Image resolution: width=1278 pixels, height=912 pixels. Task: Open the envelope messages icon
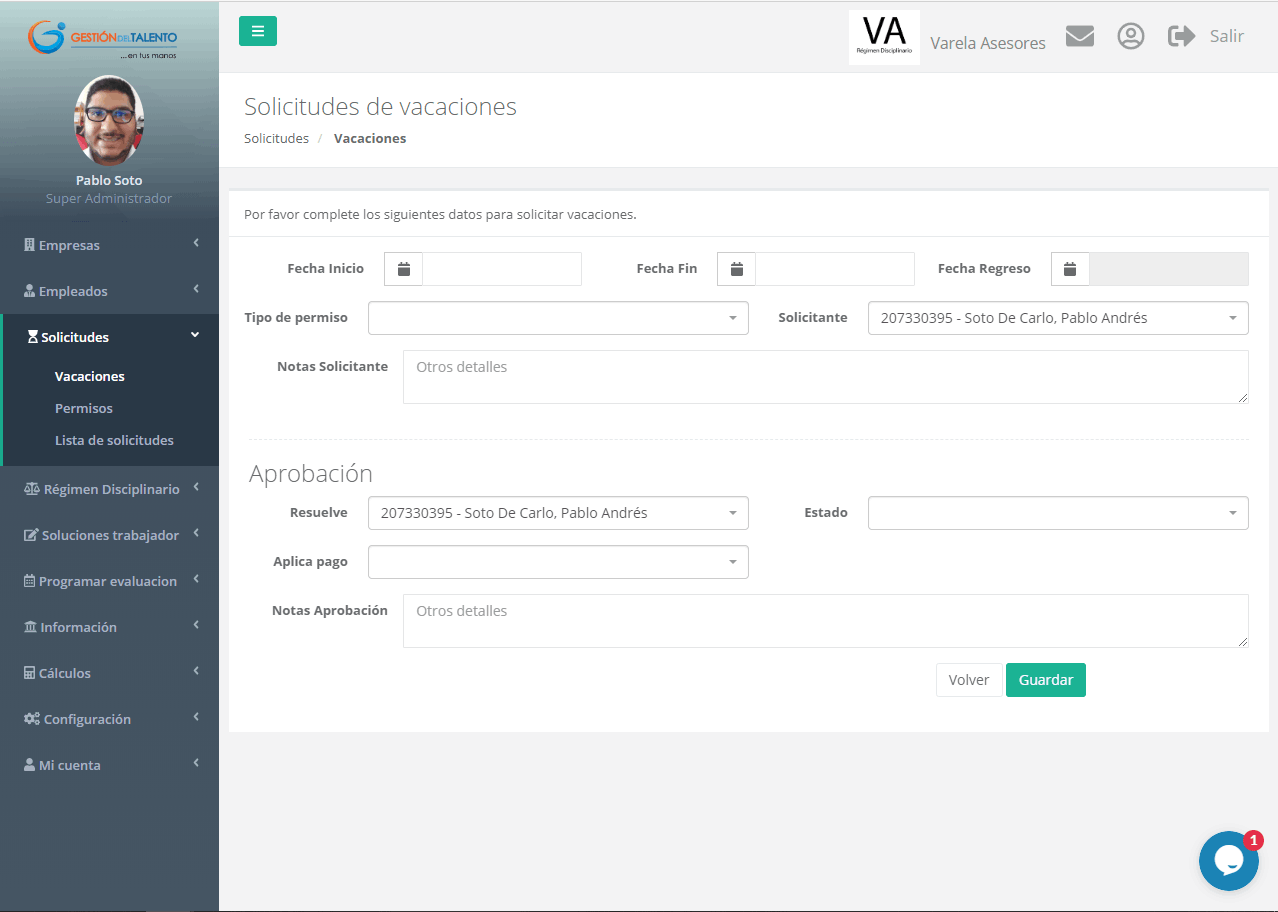point(1079,36)
